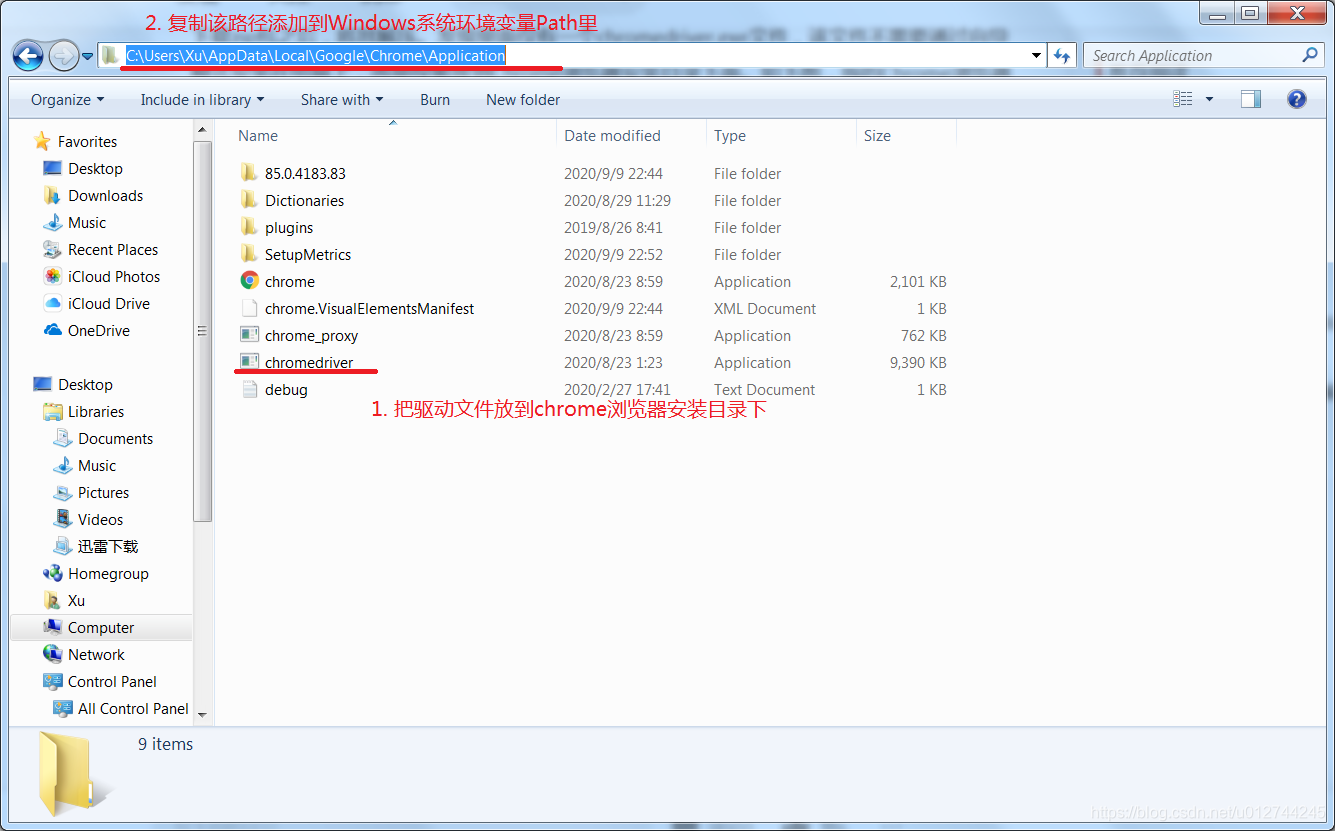Image resolution: width=1335 pixels, height=831 pixels.
Task: Click the chromedriver file name
Action: click(x=309, y=363)
